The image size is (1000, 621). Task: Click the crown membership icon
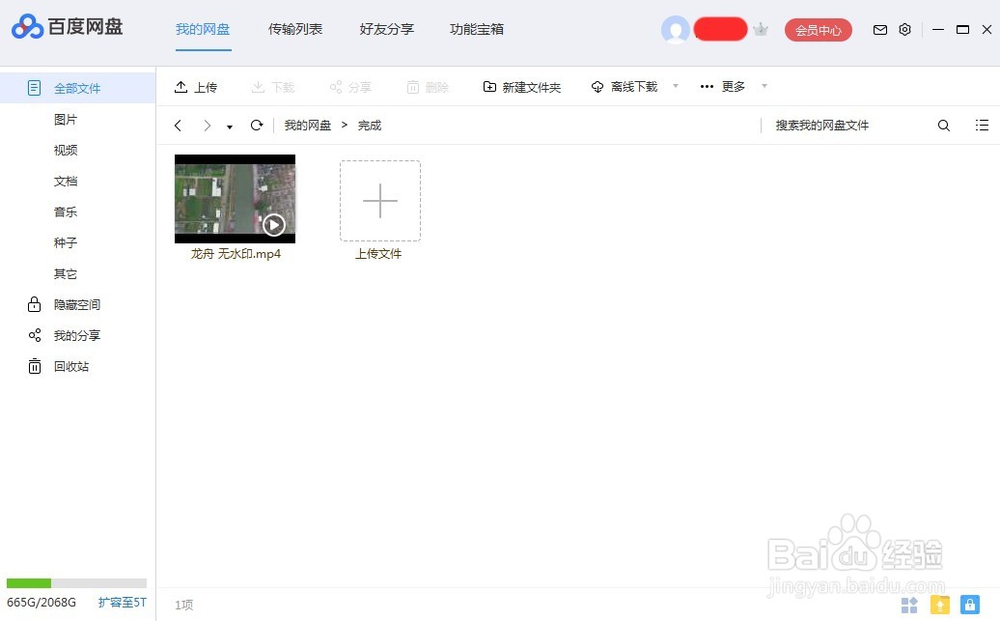pos(760,29)
